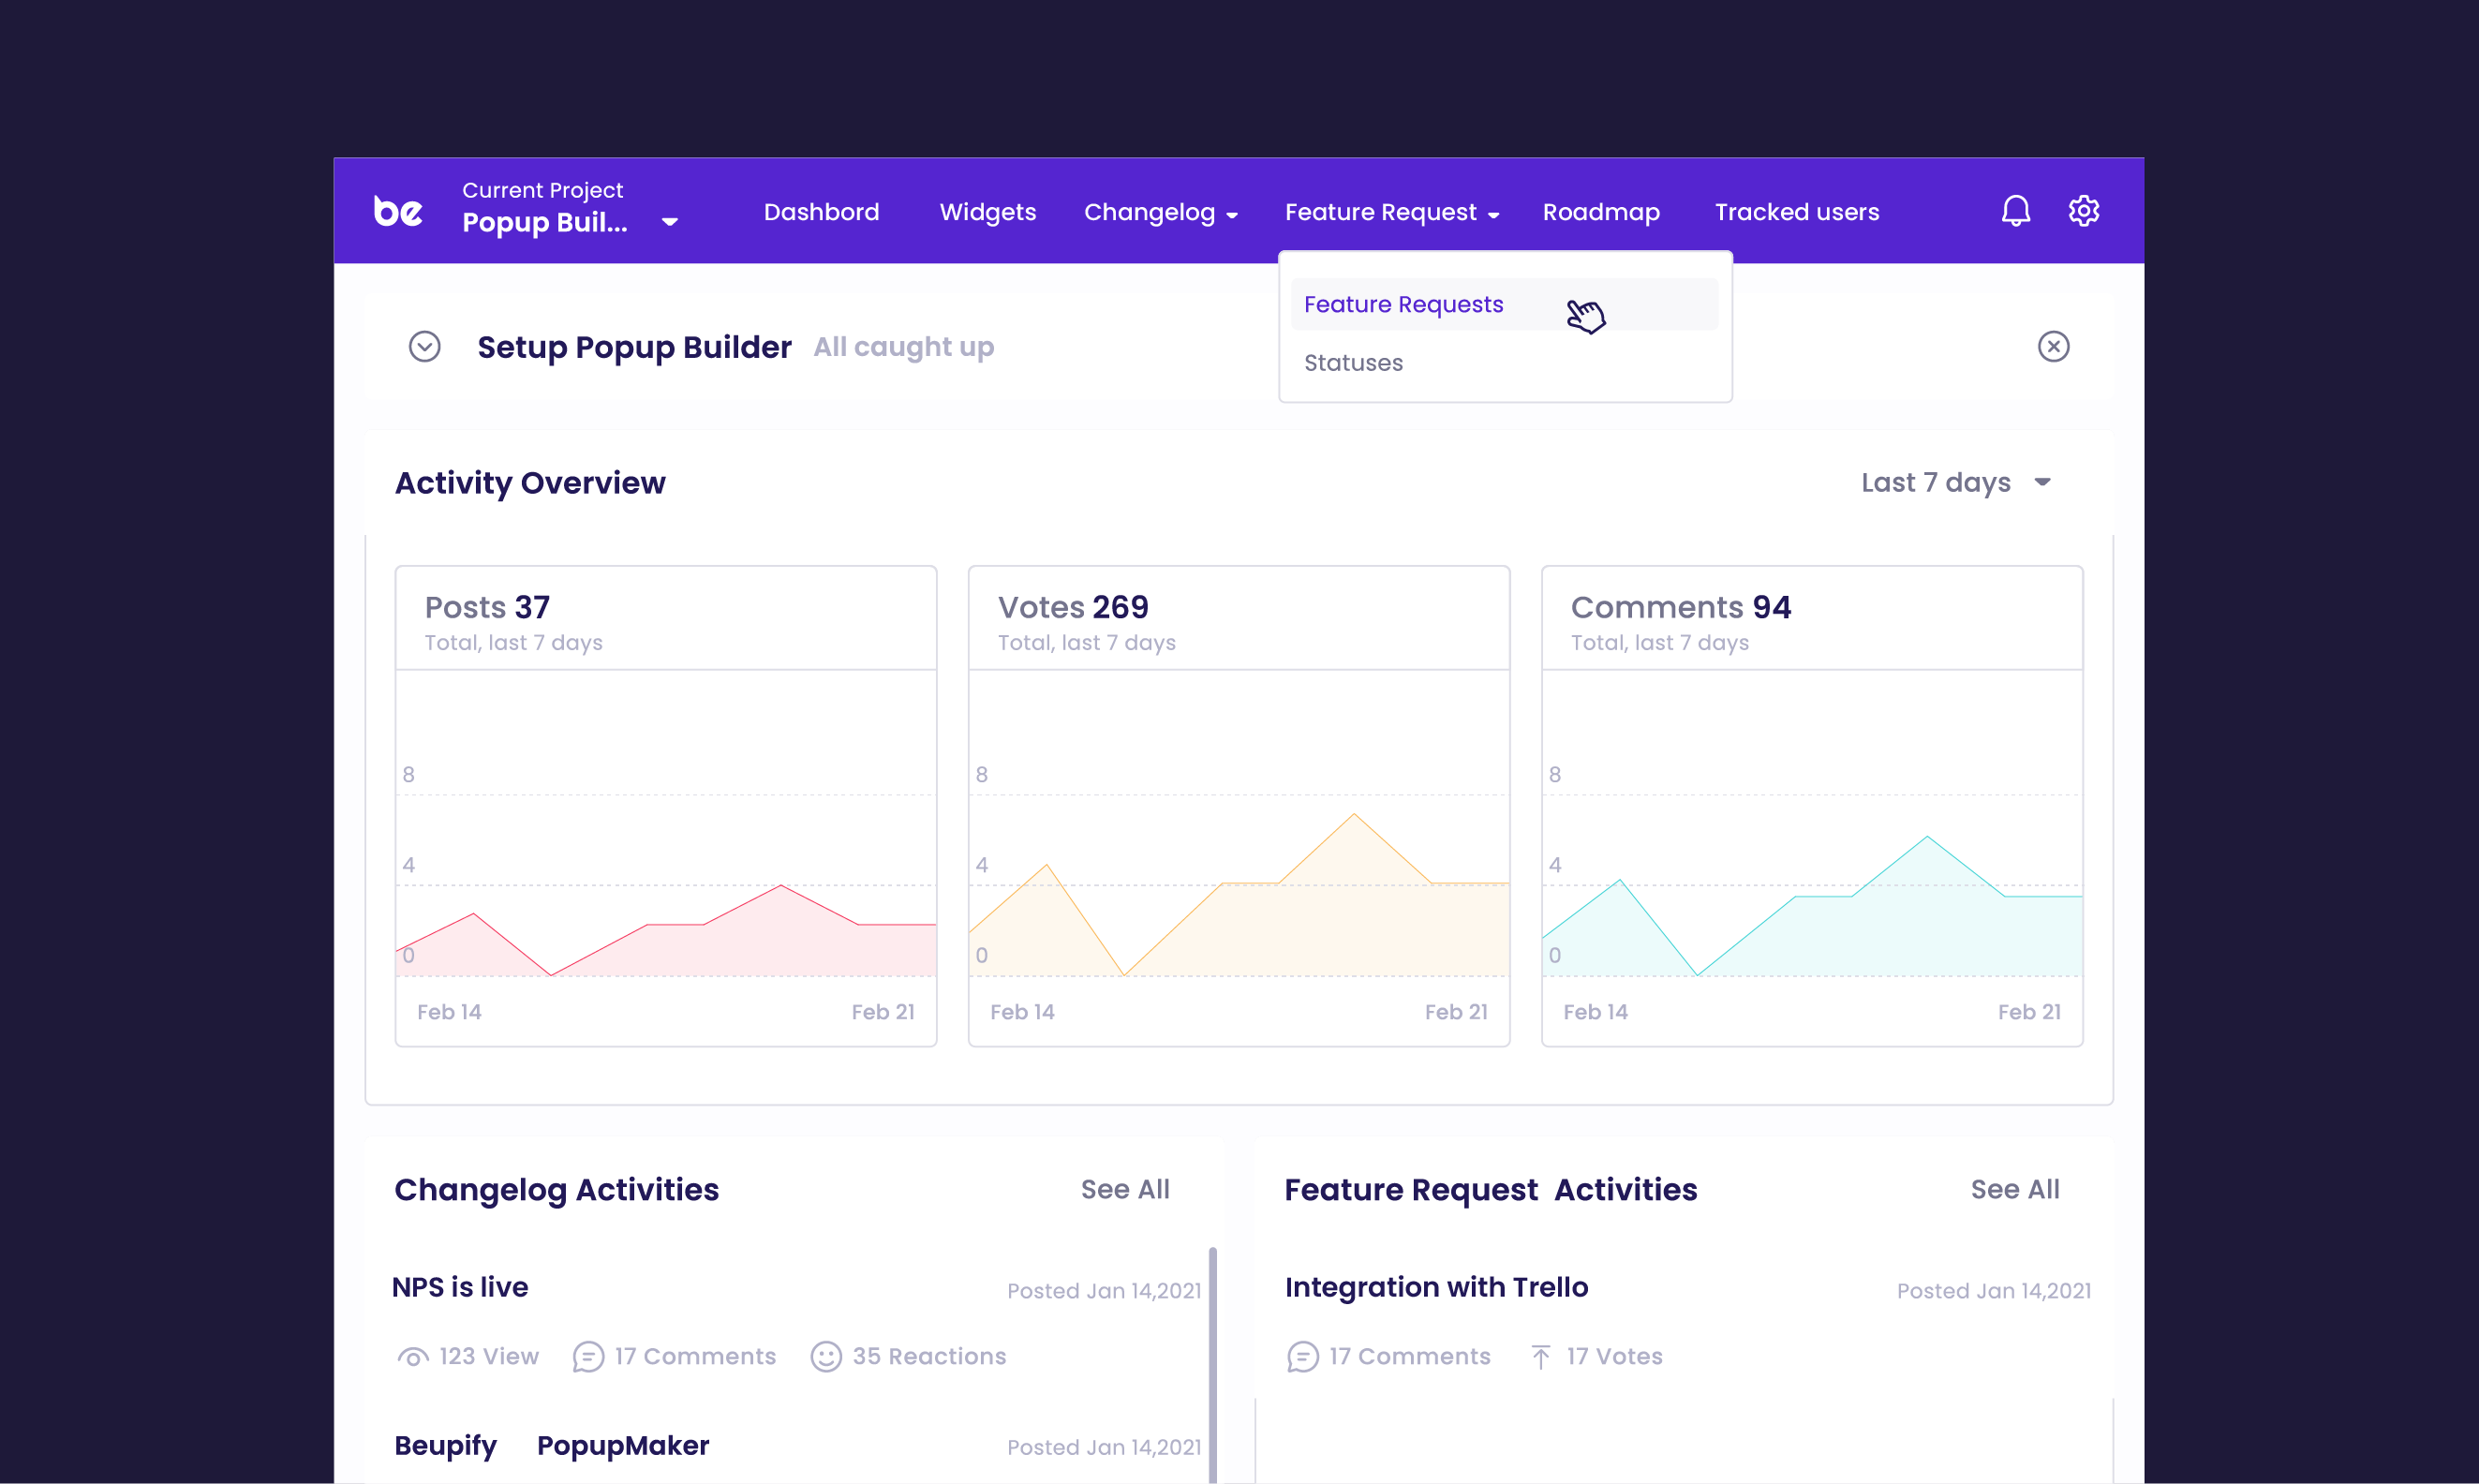
Task: Go to the Roadmap nav tab
Action: [x=1600, y=212]
